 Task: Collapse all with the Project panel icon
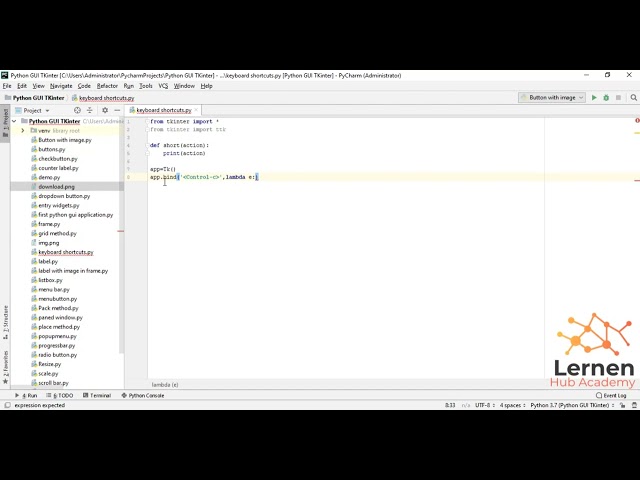(90, 110)
